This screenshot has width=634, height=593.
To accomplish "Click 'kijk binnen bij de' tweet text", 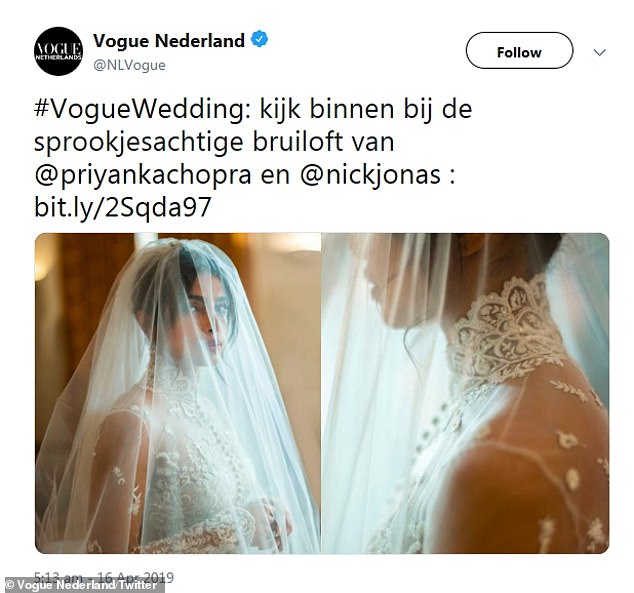I will pos(366,110).
